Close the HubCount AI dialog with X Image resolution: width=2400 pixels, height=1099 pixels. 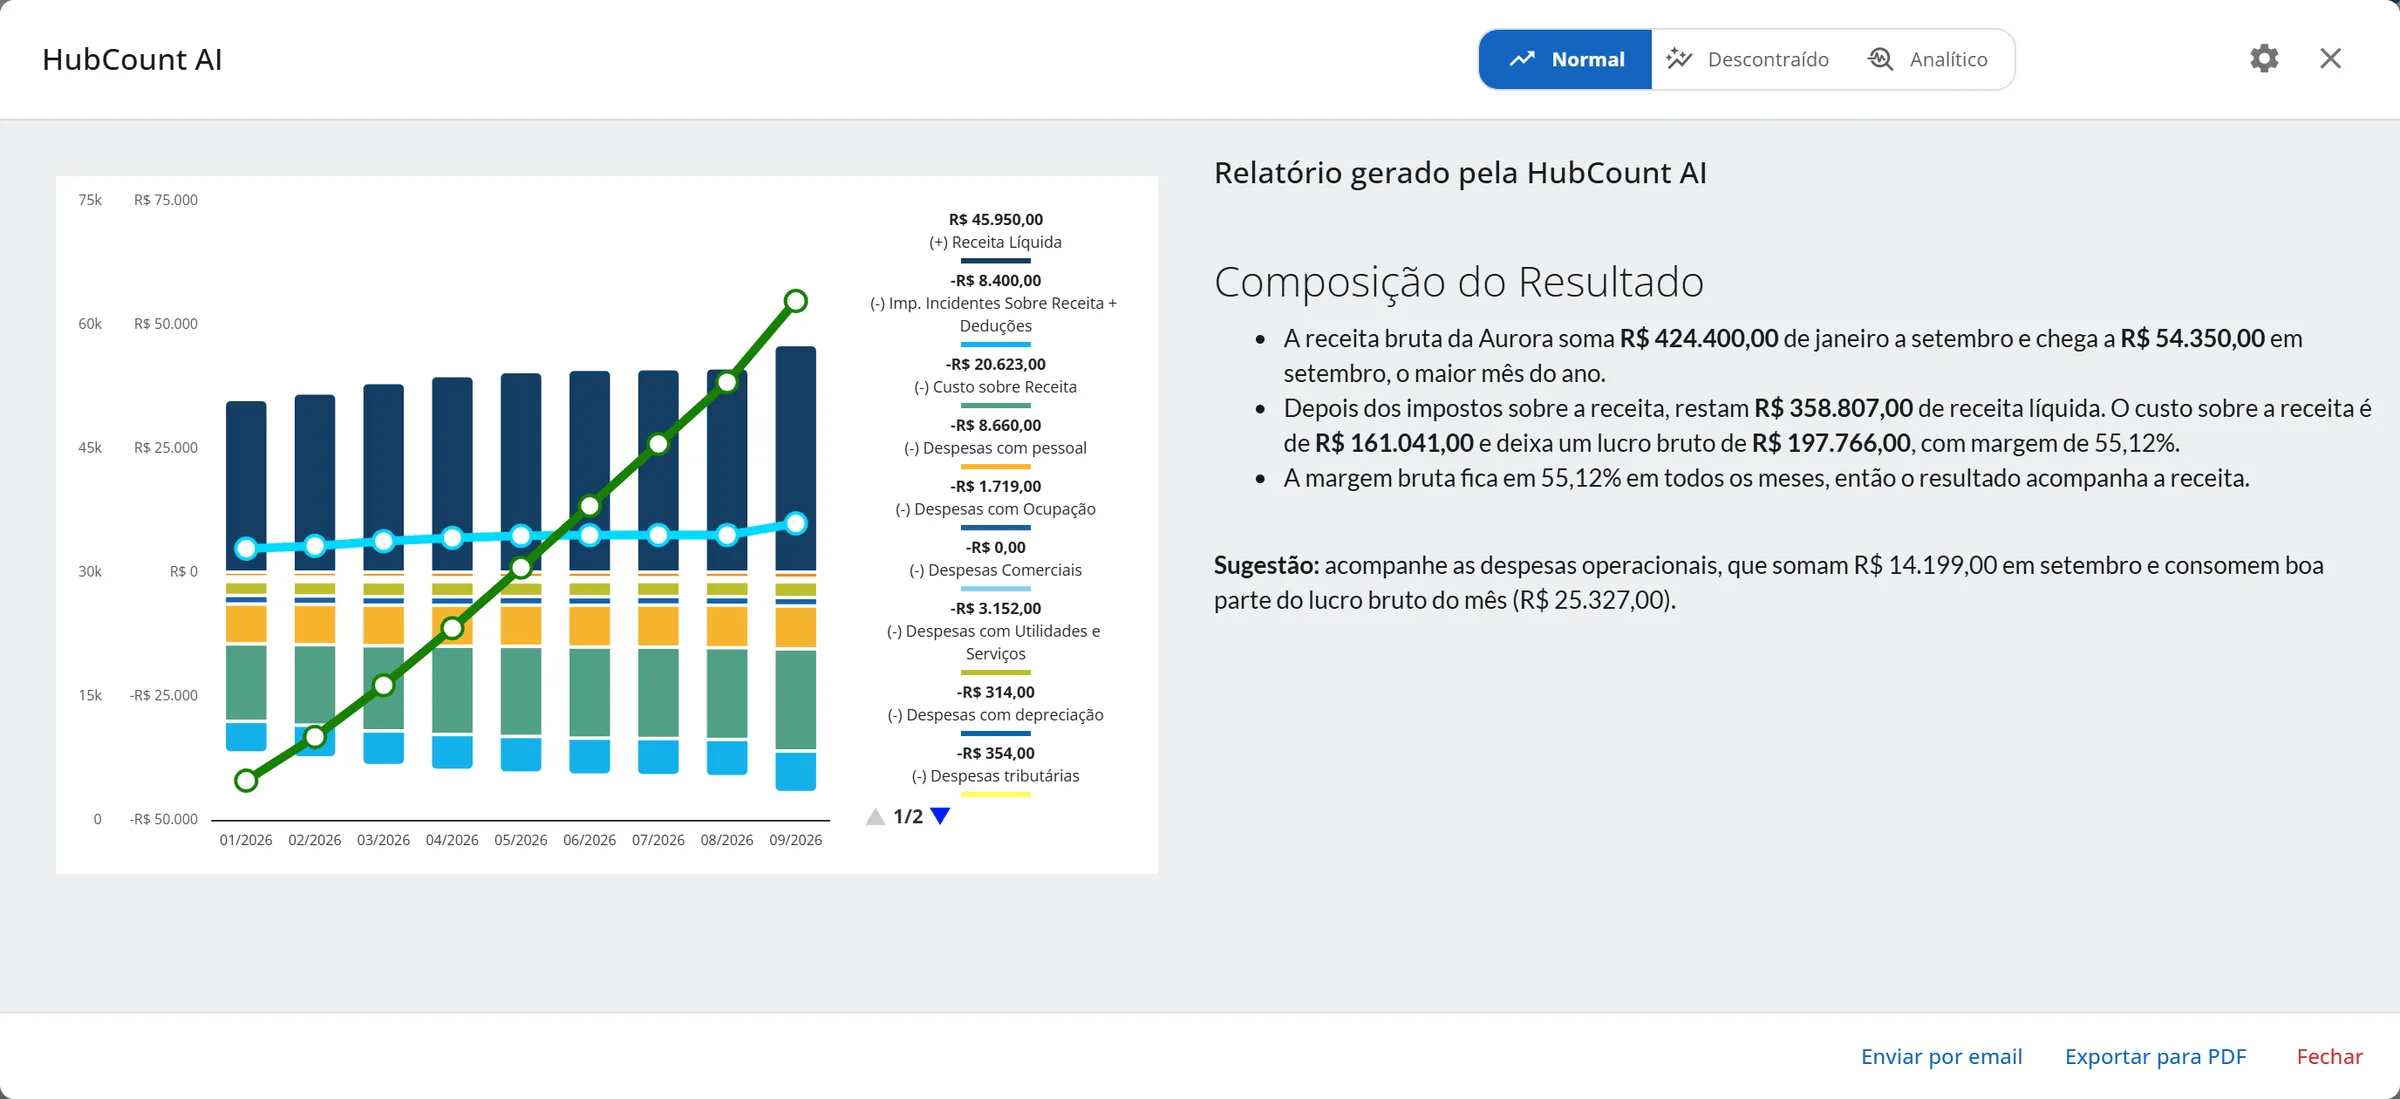[2330, 59]
